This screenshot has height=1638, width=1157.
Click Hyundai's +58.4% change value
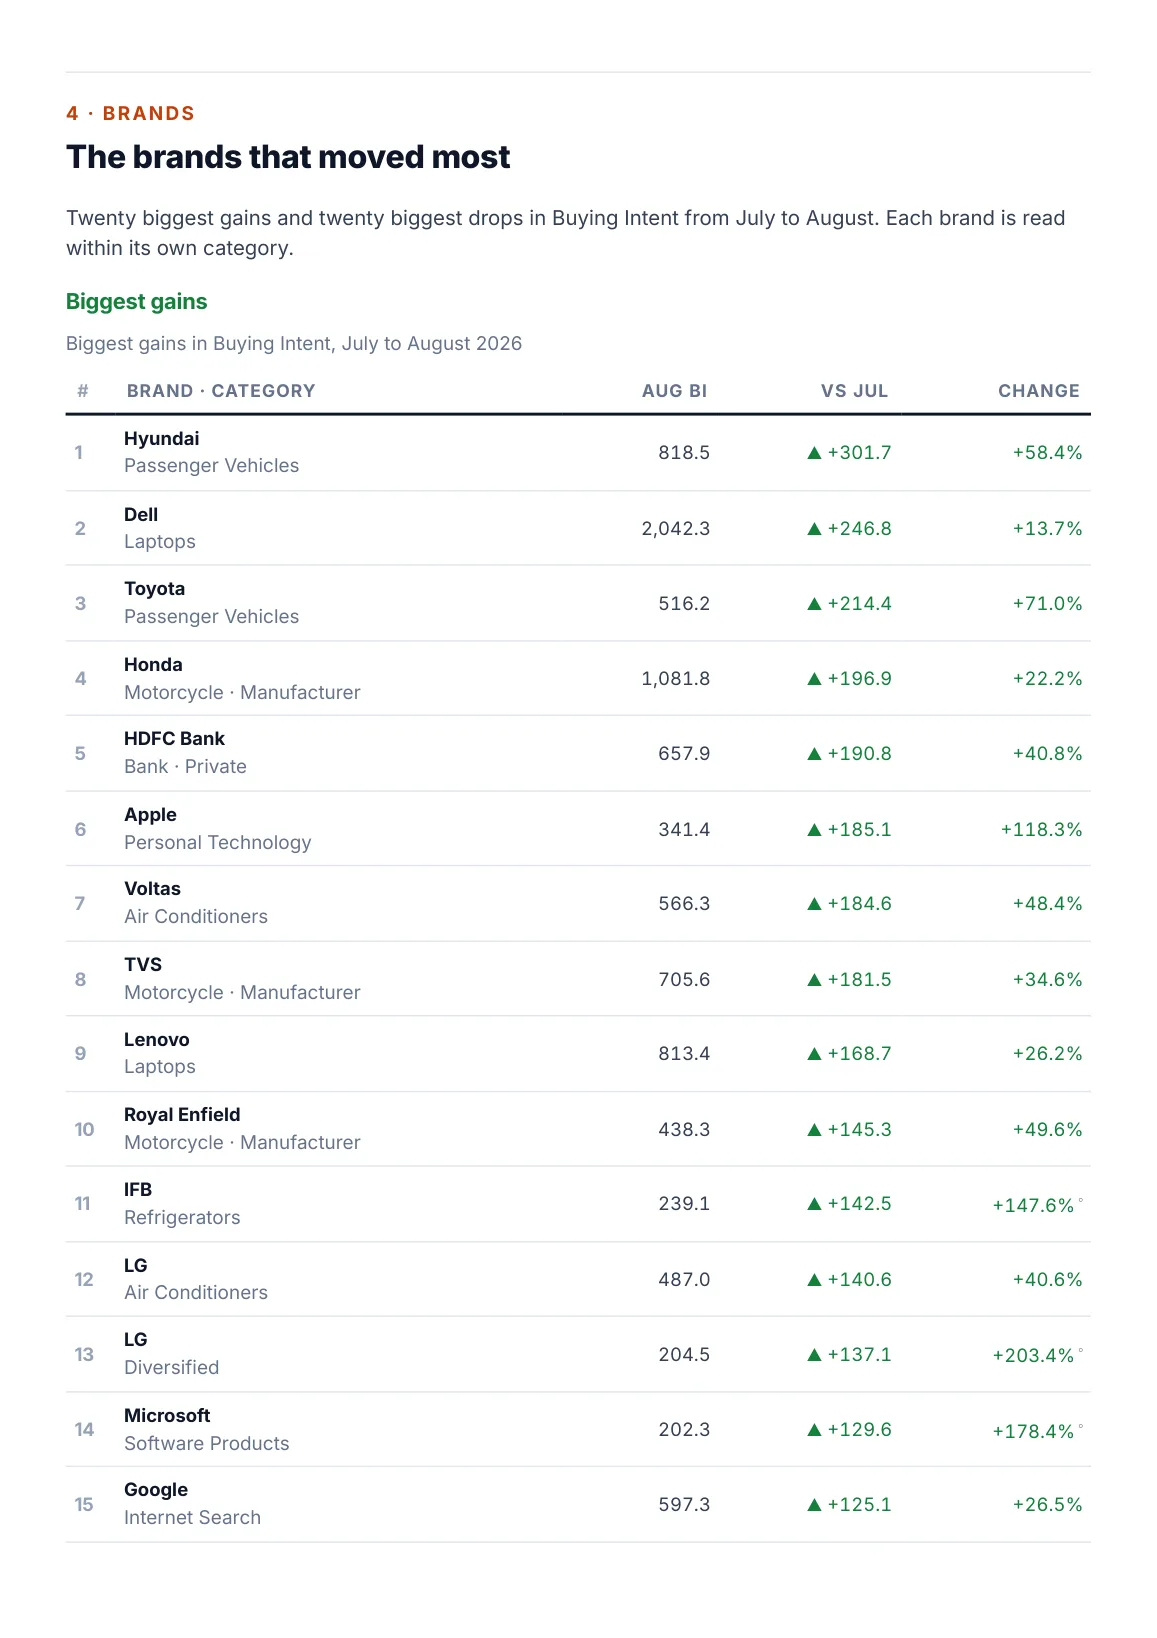pos(1047,453)
